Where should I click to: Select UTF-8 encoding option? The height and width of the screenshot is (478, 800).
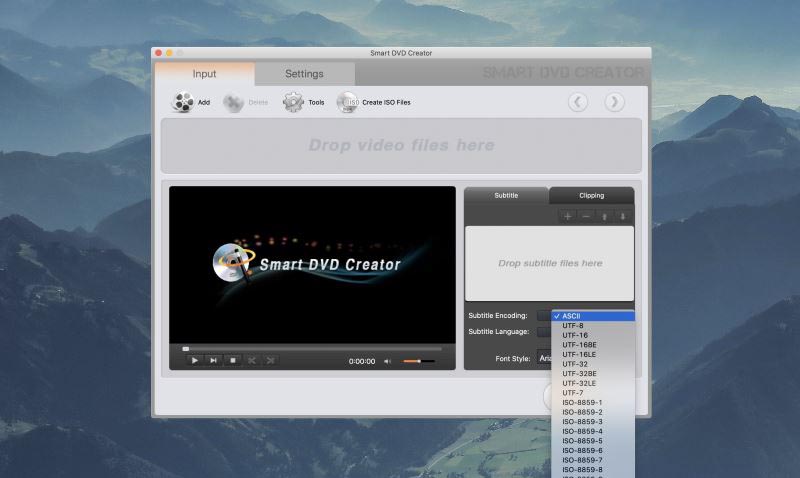tap(593, 325)
